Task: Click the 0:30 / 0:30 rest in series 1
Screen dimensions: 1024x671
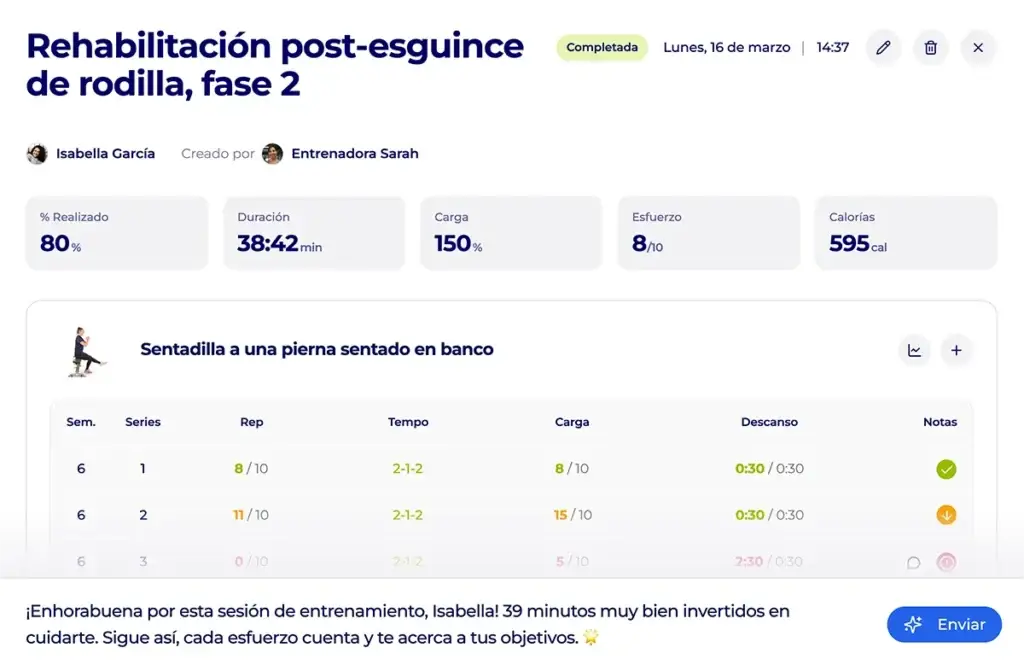Action: click(x=769, y=468)
